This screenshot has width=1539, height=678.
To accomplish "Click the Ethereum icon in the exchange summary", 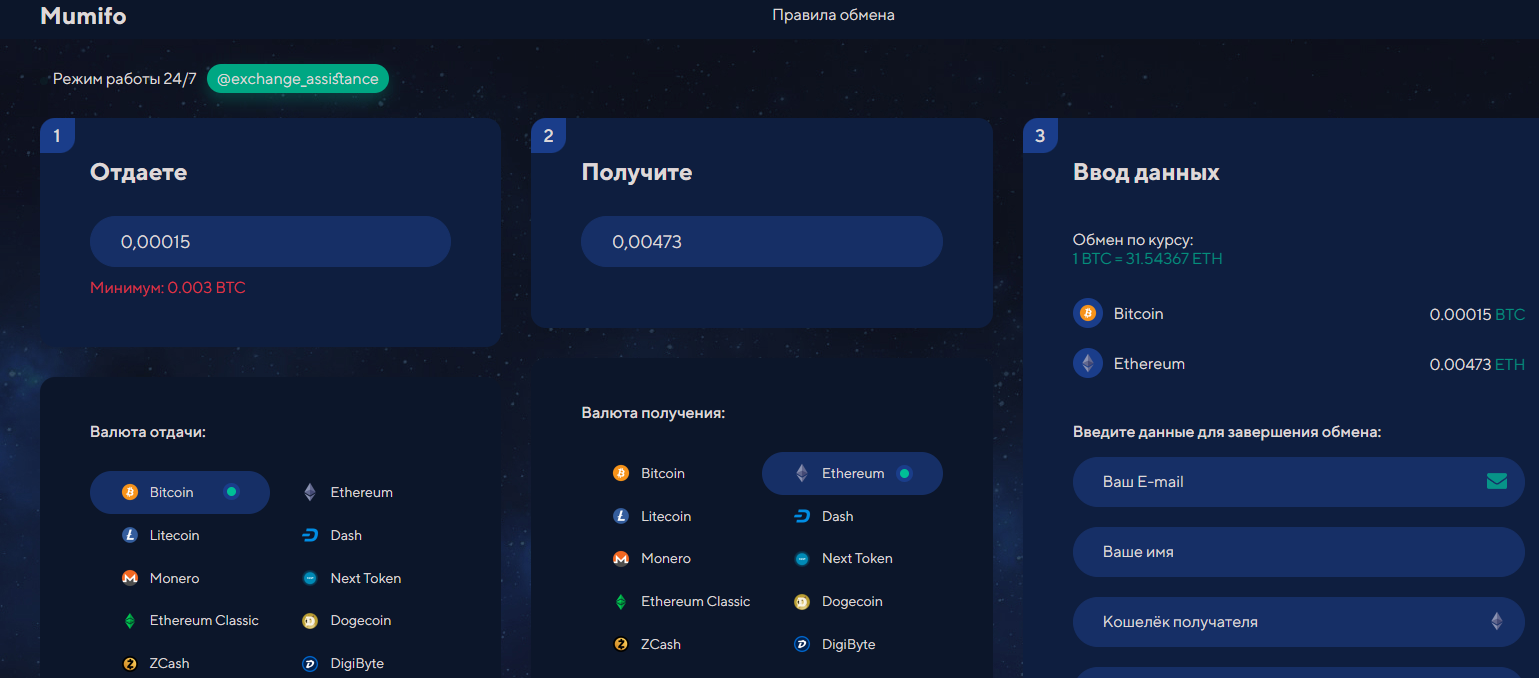I will coord(1088,363).
